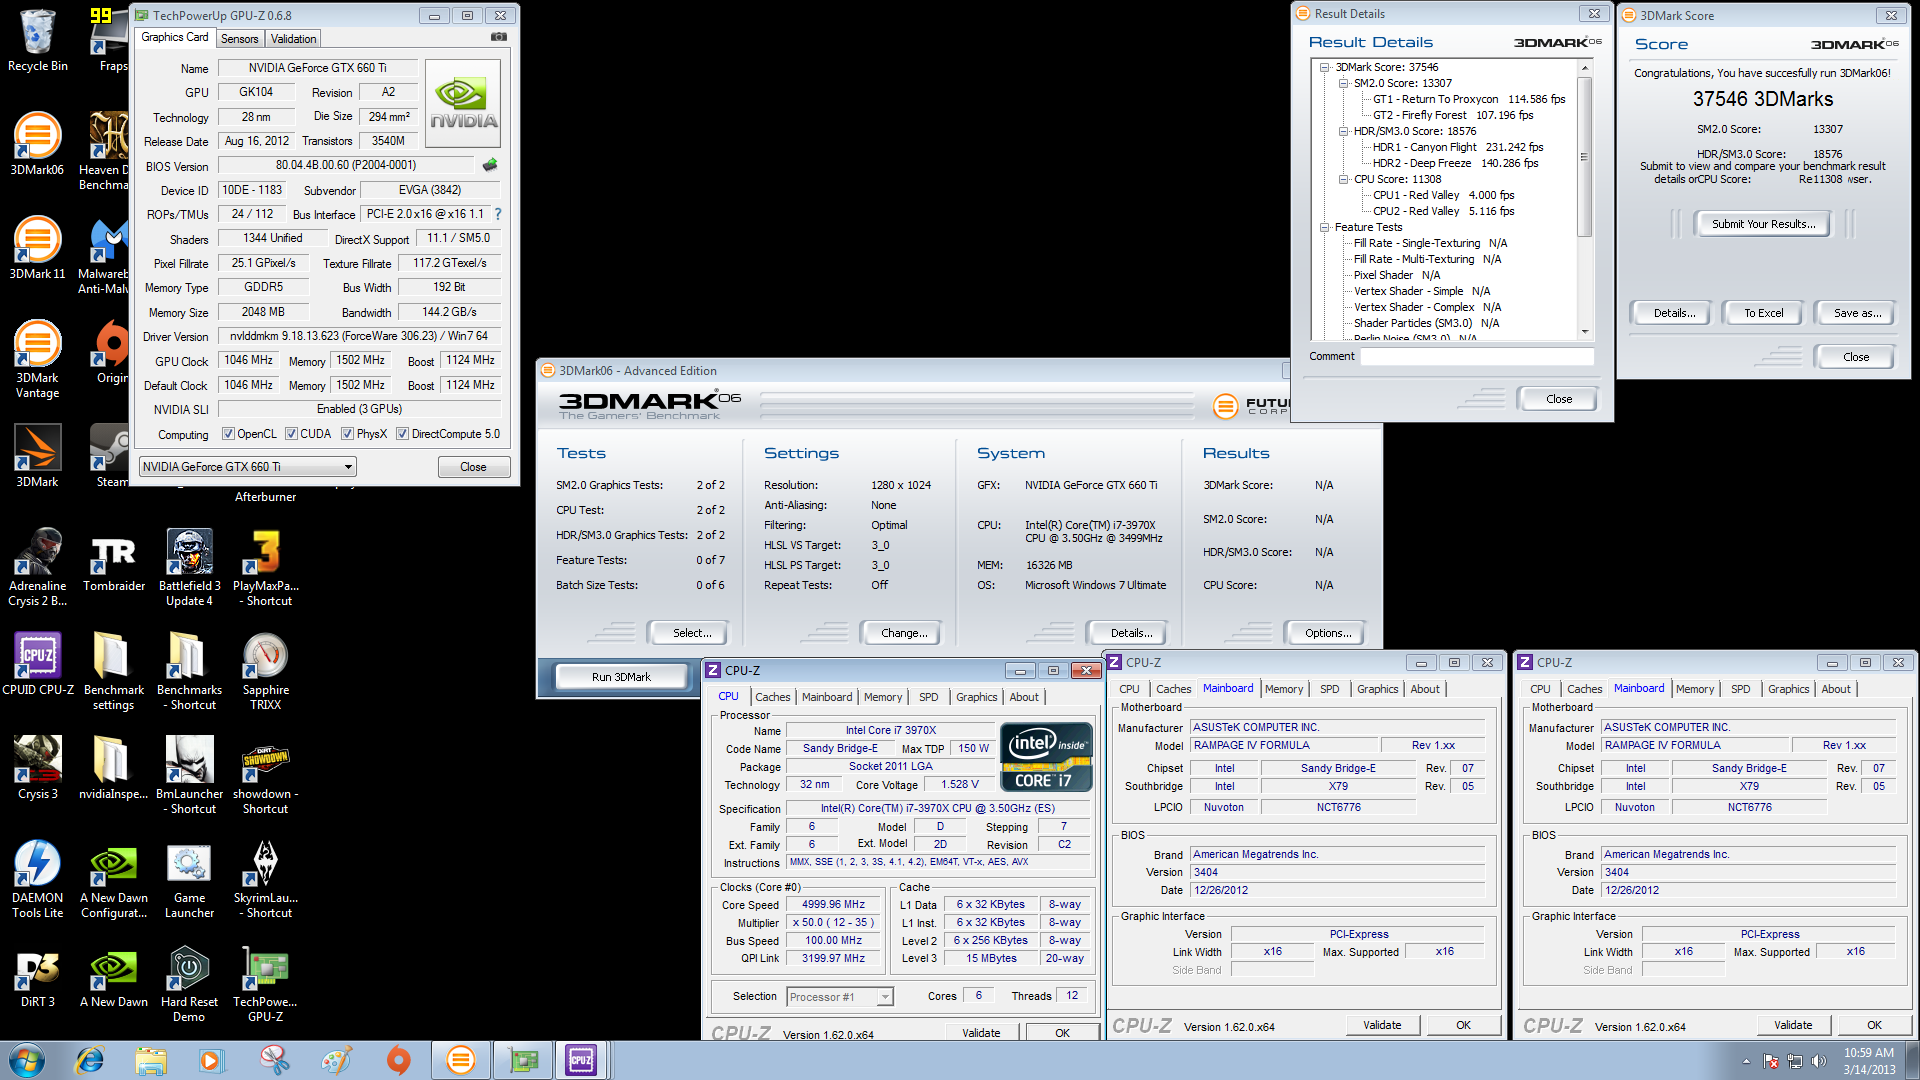The height and width of the screenshot is (1080, 1920).
Task: Click Run 3DMark button
Action: [621, 677]
